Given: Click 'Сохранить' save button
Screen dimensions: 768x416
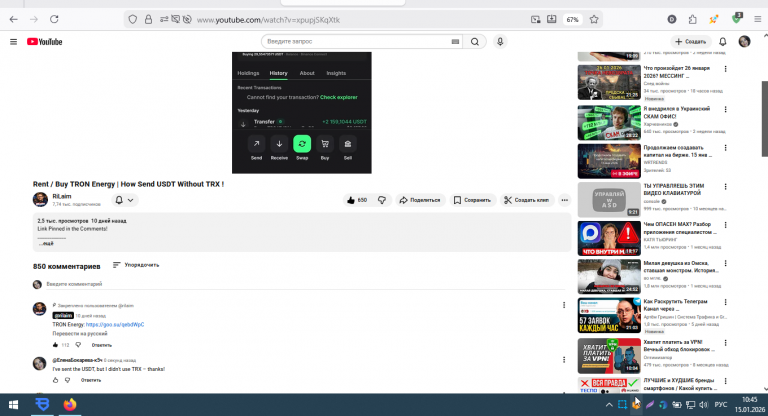Looking at the screenshot, I should tap(472, 200).
